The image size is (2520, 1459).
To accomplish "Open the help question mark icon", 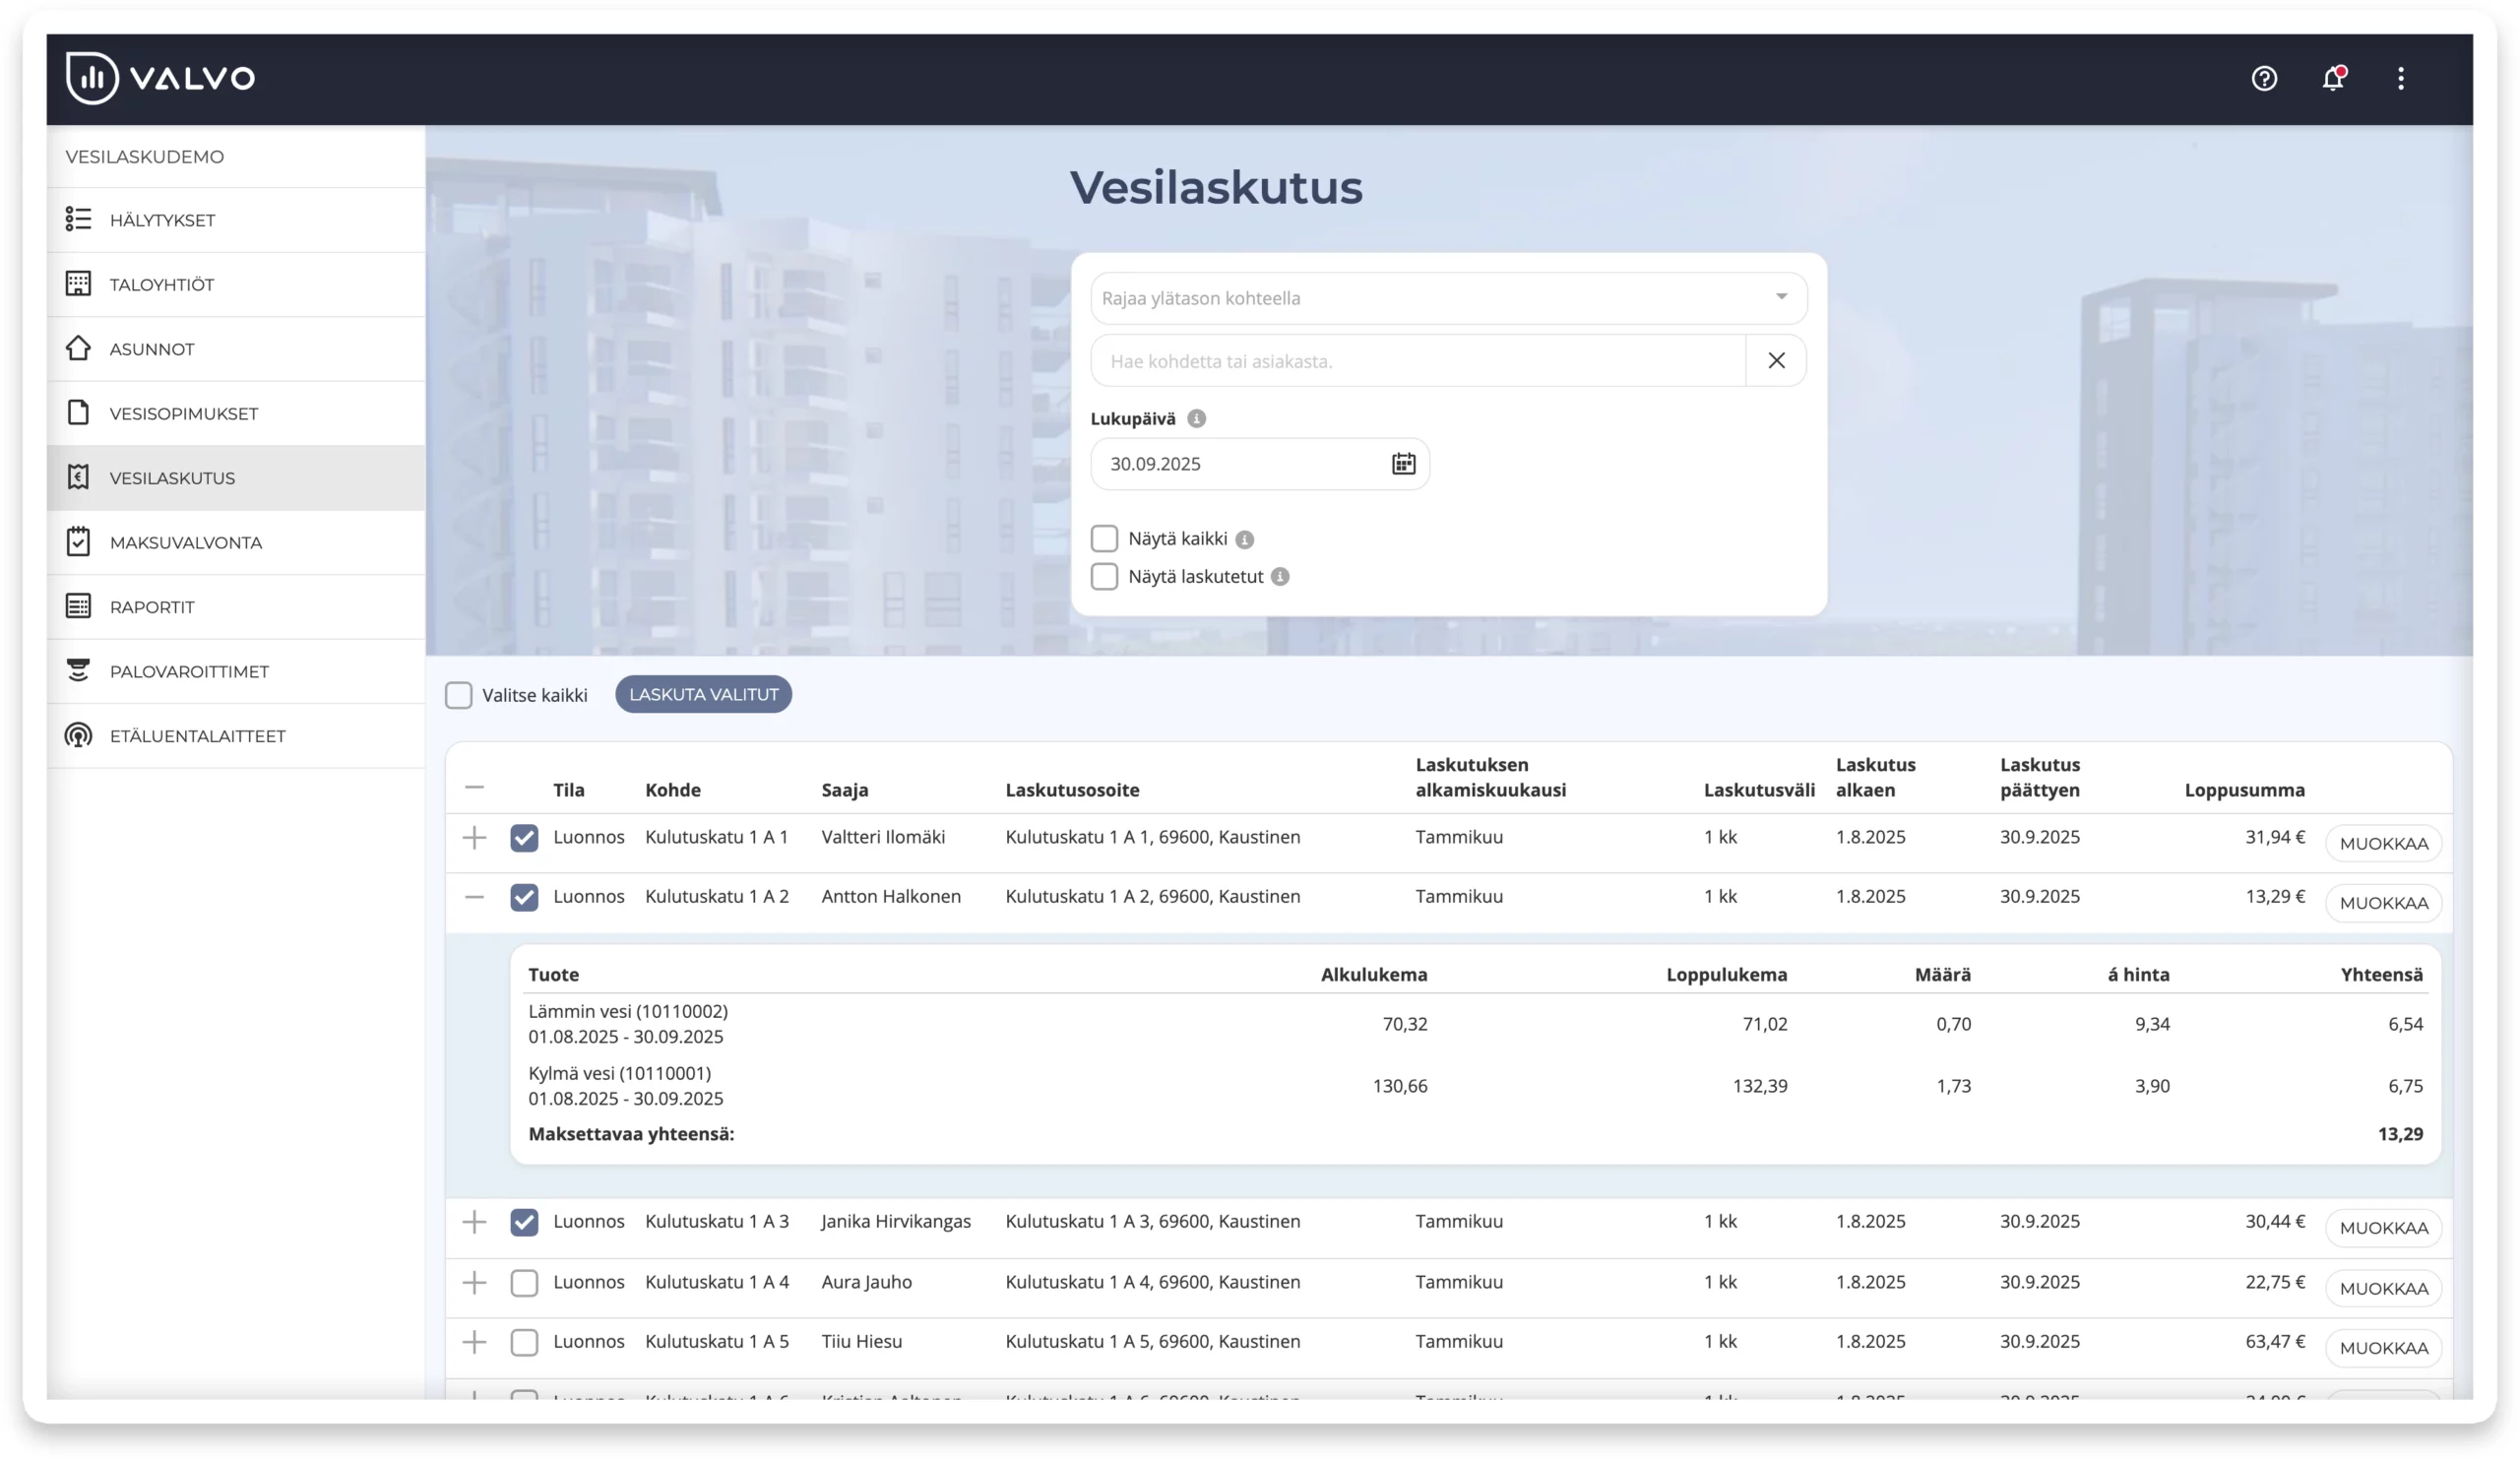I will [2264, 78].
